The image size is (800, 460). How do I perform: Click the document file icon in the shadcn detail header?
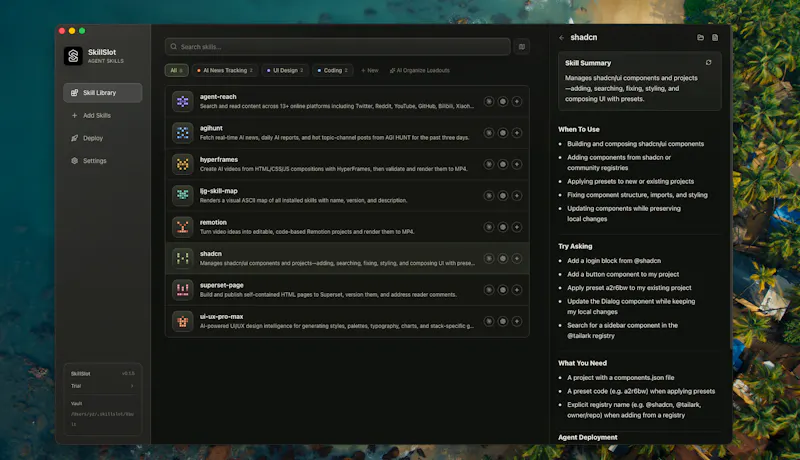[715, 37]
